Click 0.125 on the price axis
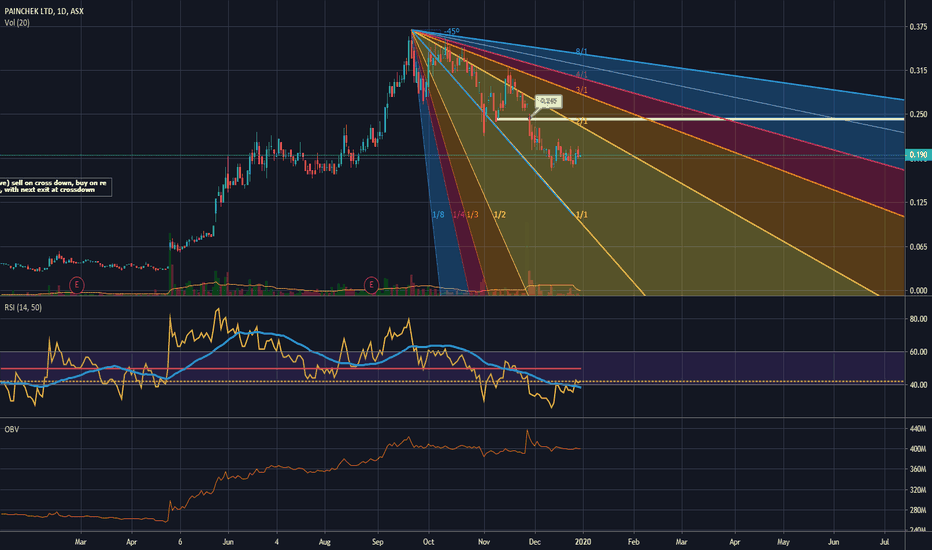This screenshot has height=550, width=932. pyautogui.click(x=918, y=203)
